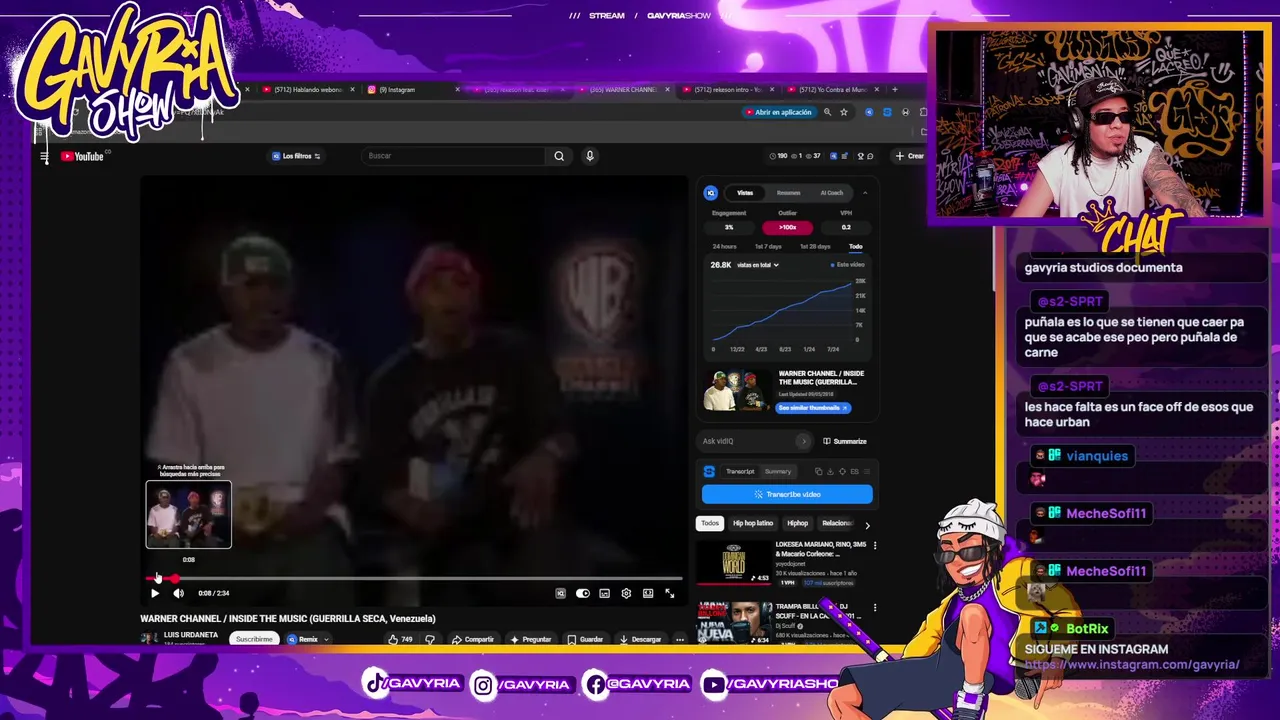
Task: Click Suscribirme to subscribe
Action: 254,639
